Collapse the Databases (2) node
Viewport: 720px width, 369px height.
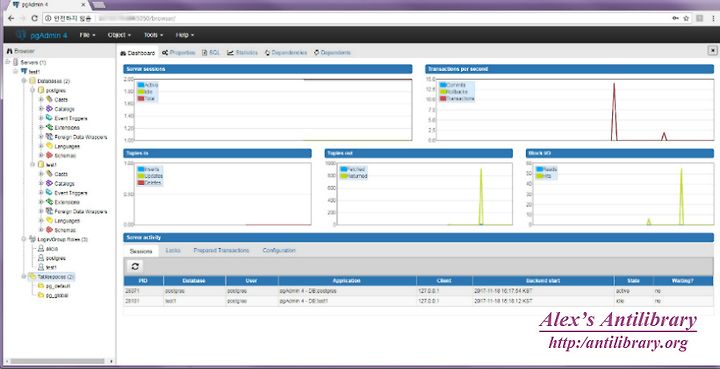coord(24,81)
